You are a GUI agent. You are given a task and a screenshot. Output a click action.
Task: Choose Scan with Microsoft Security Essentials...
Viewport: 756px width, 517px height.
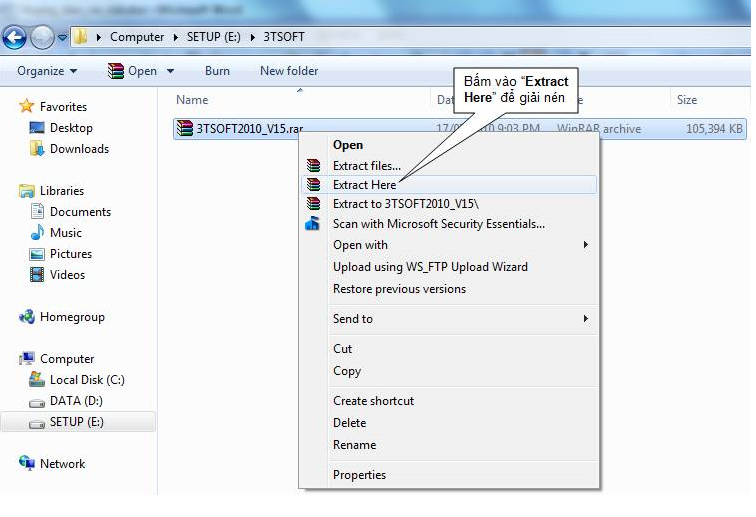[448, 224]
